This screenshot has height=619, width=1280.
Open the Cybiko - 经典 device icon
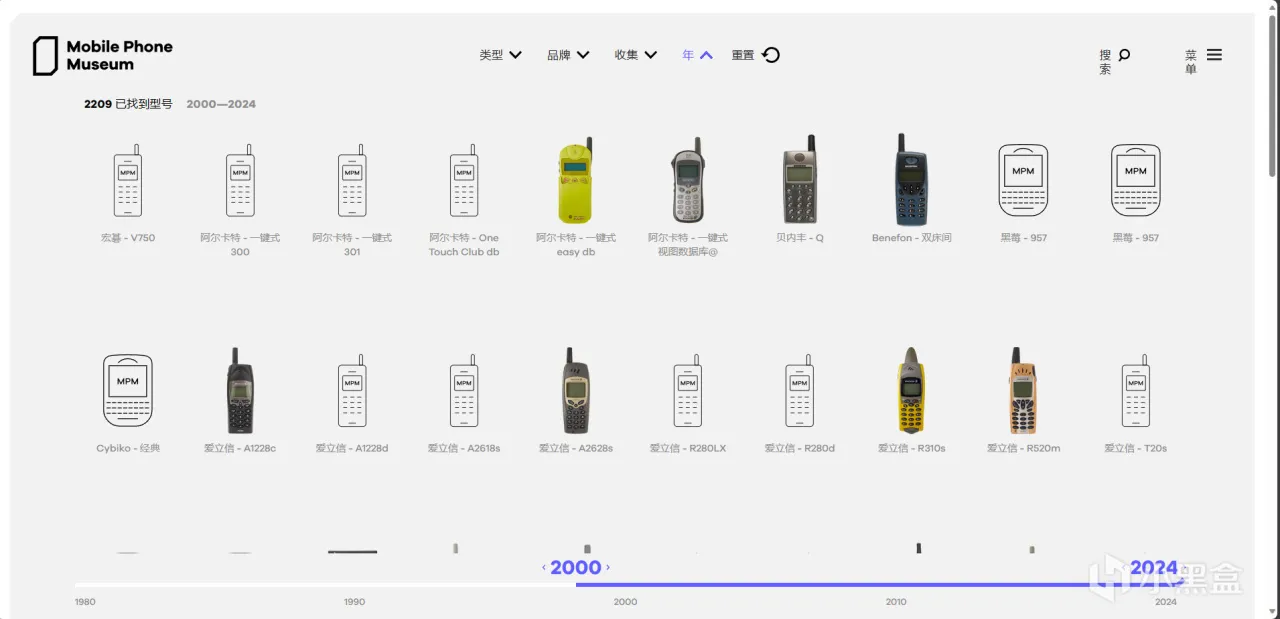128,391
